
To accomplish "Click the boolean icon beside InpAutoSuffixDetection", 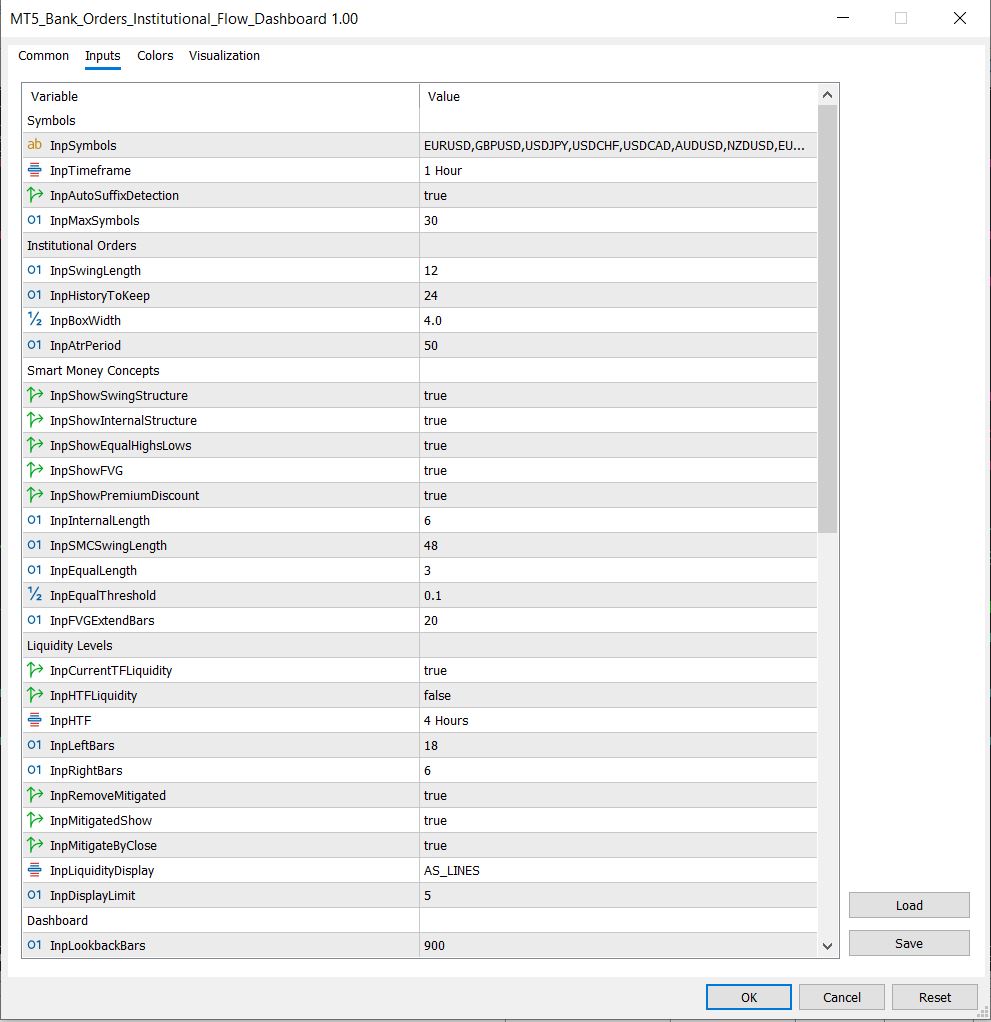I will coord(35,195).
